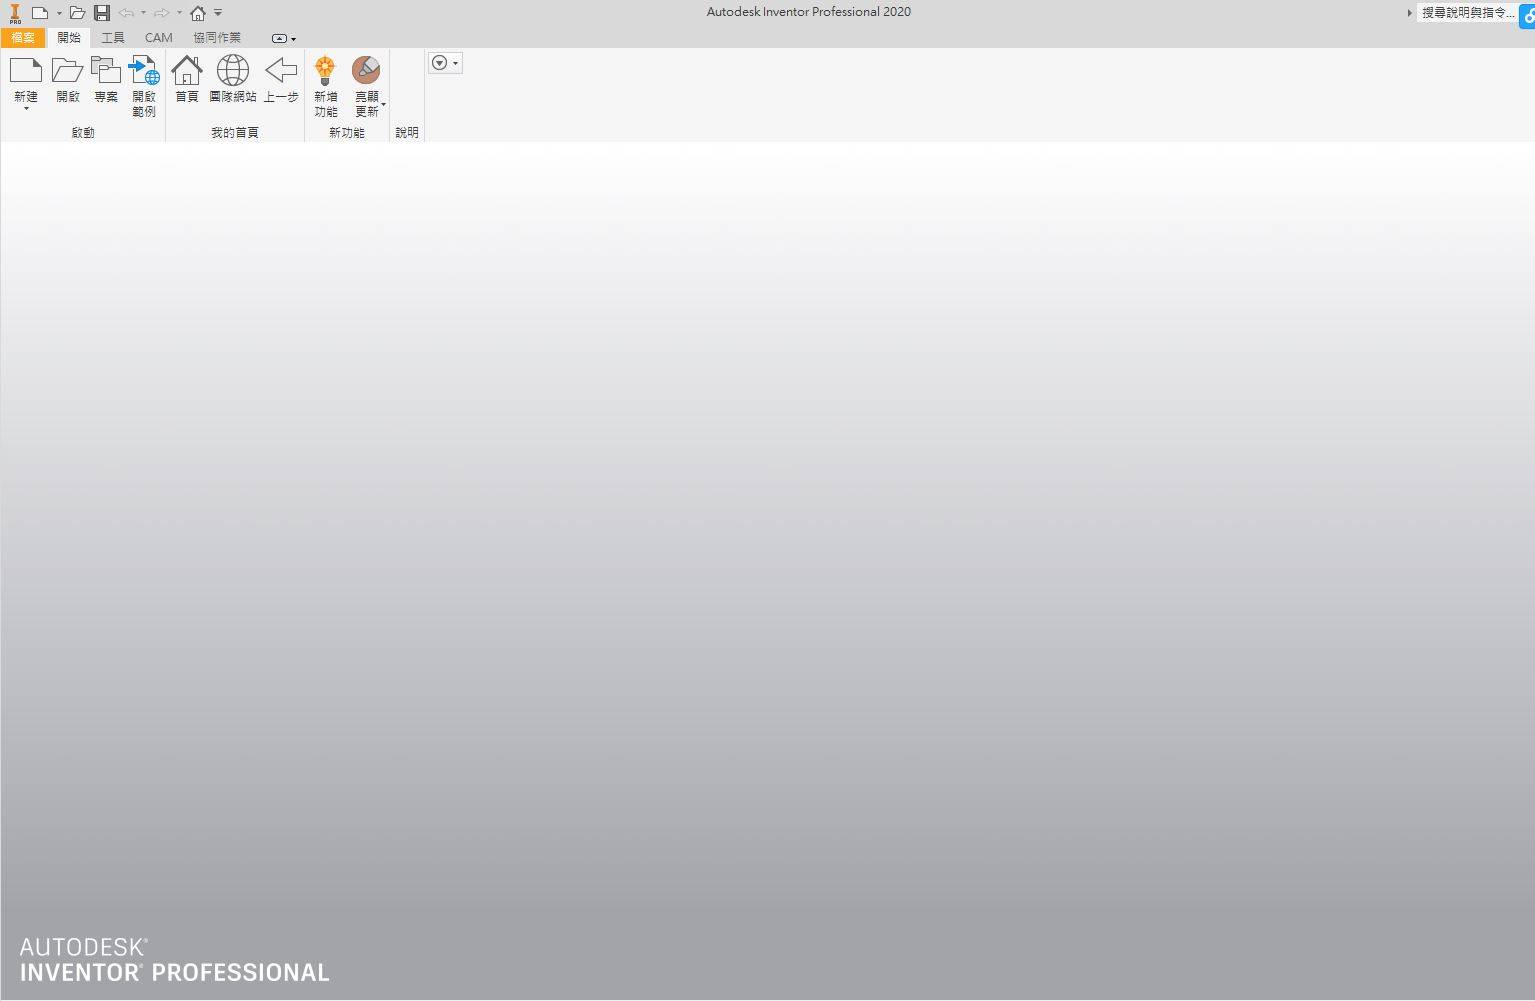This screenshot has height=1001, width=1535.
Task: Expand the 亮顯更新 dropdown arrow
Action: 383,104
